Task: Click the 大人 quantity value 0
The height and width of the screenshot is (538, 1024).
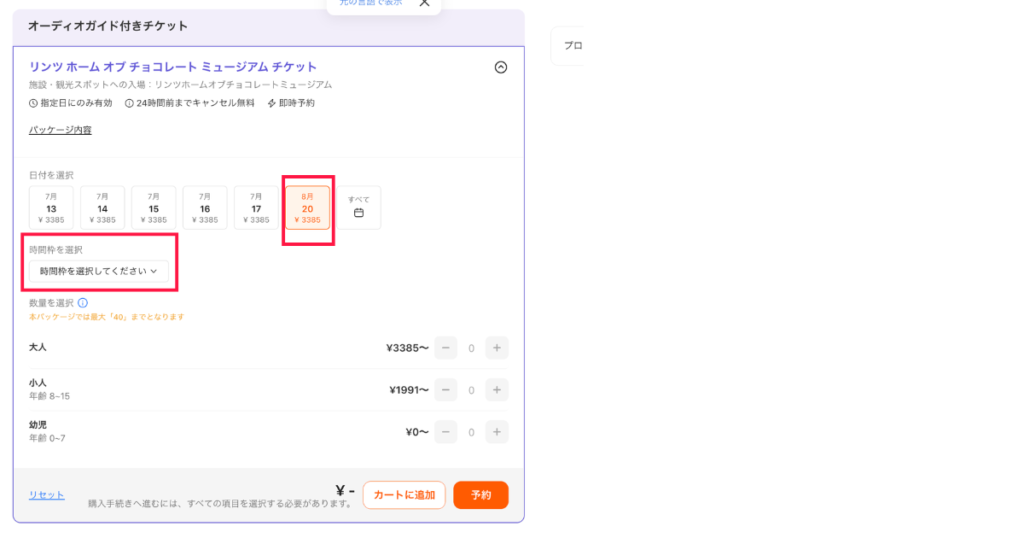Action: (x=472, y=348)
